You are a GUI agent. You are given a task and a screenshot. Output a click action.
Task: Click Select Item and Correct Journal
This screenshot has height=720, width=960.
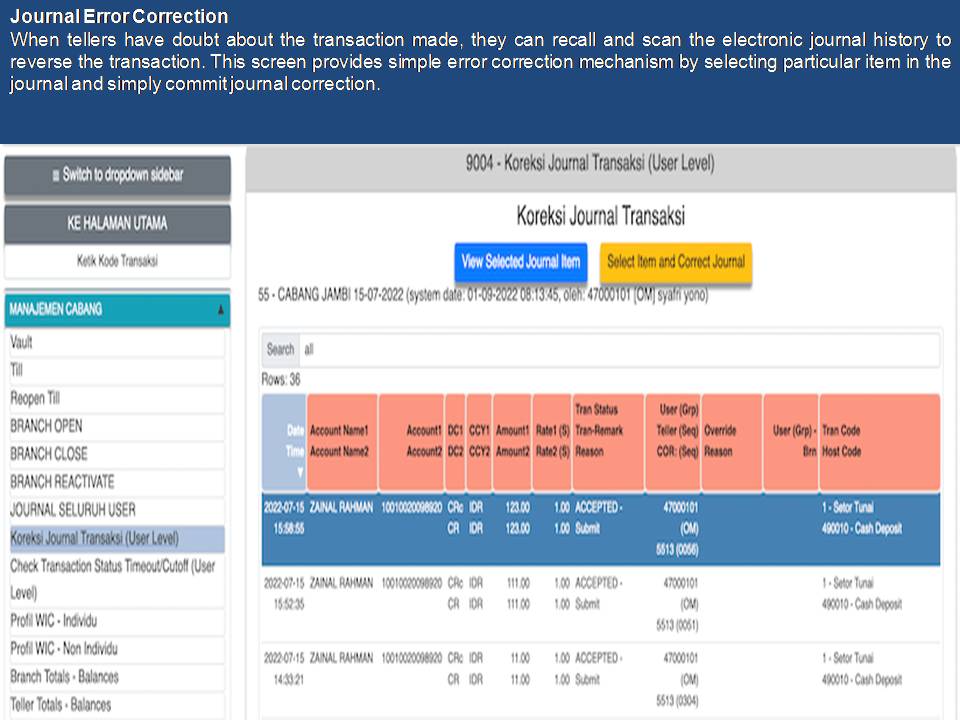point(676,262)
